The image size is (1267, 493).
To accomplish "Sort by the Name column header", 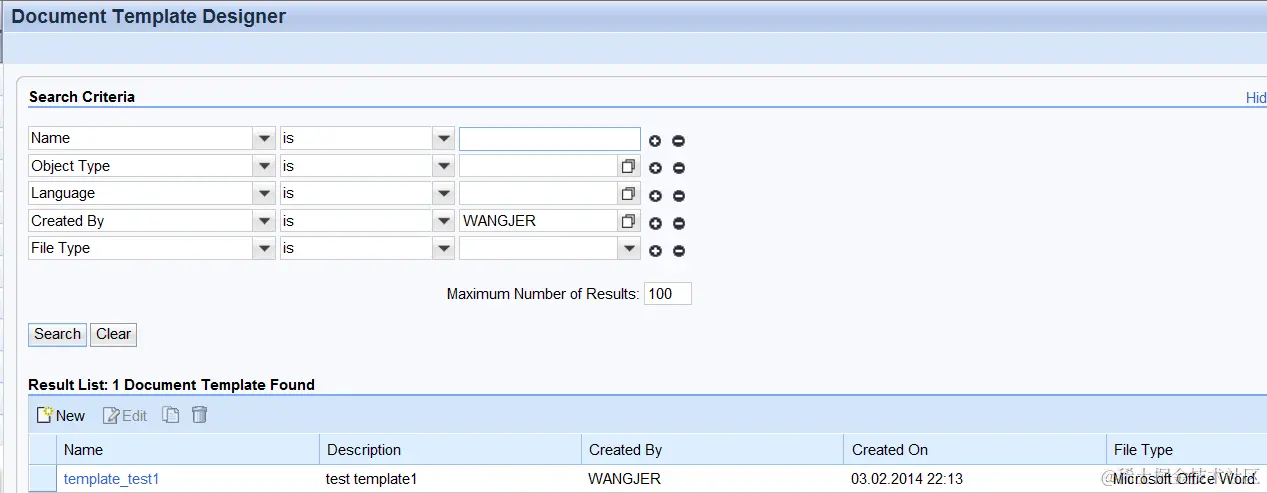I will click(x=188, y=450).
